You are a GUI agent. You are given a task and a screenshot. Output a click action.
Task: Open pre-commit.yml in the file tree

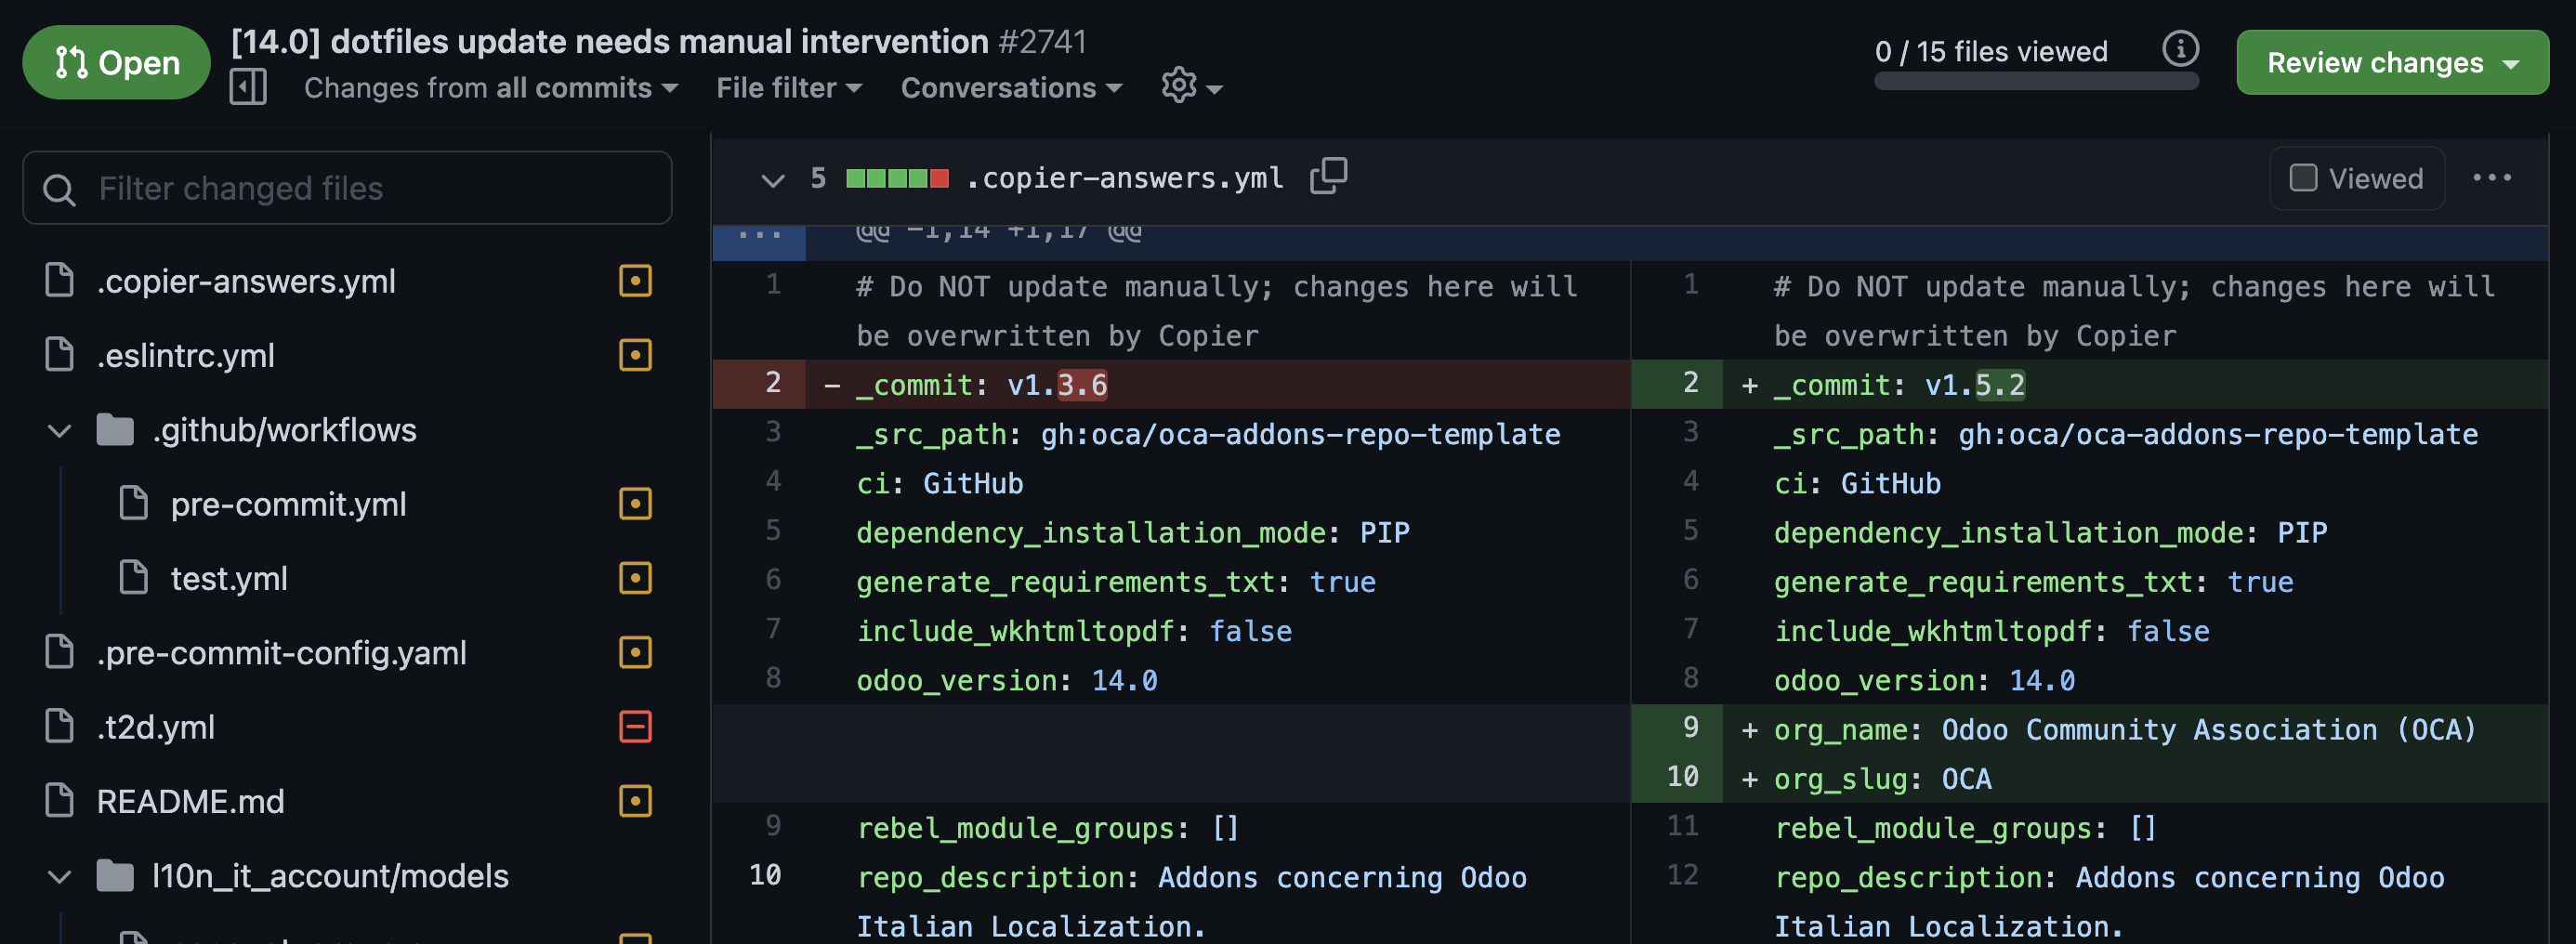tap(288, 504)
